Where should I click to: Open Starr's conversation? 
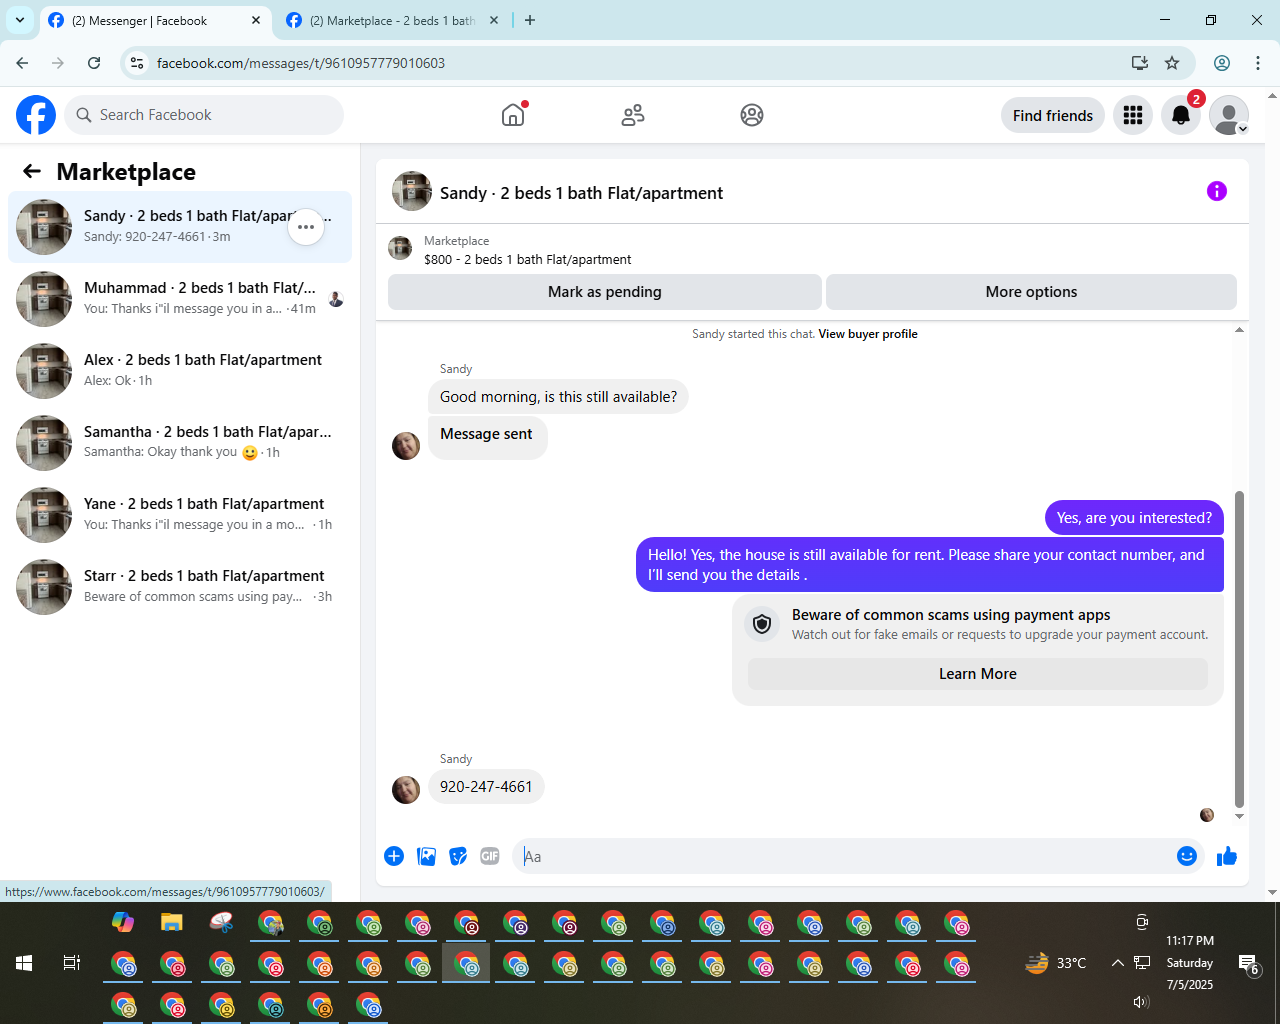180,587
